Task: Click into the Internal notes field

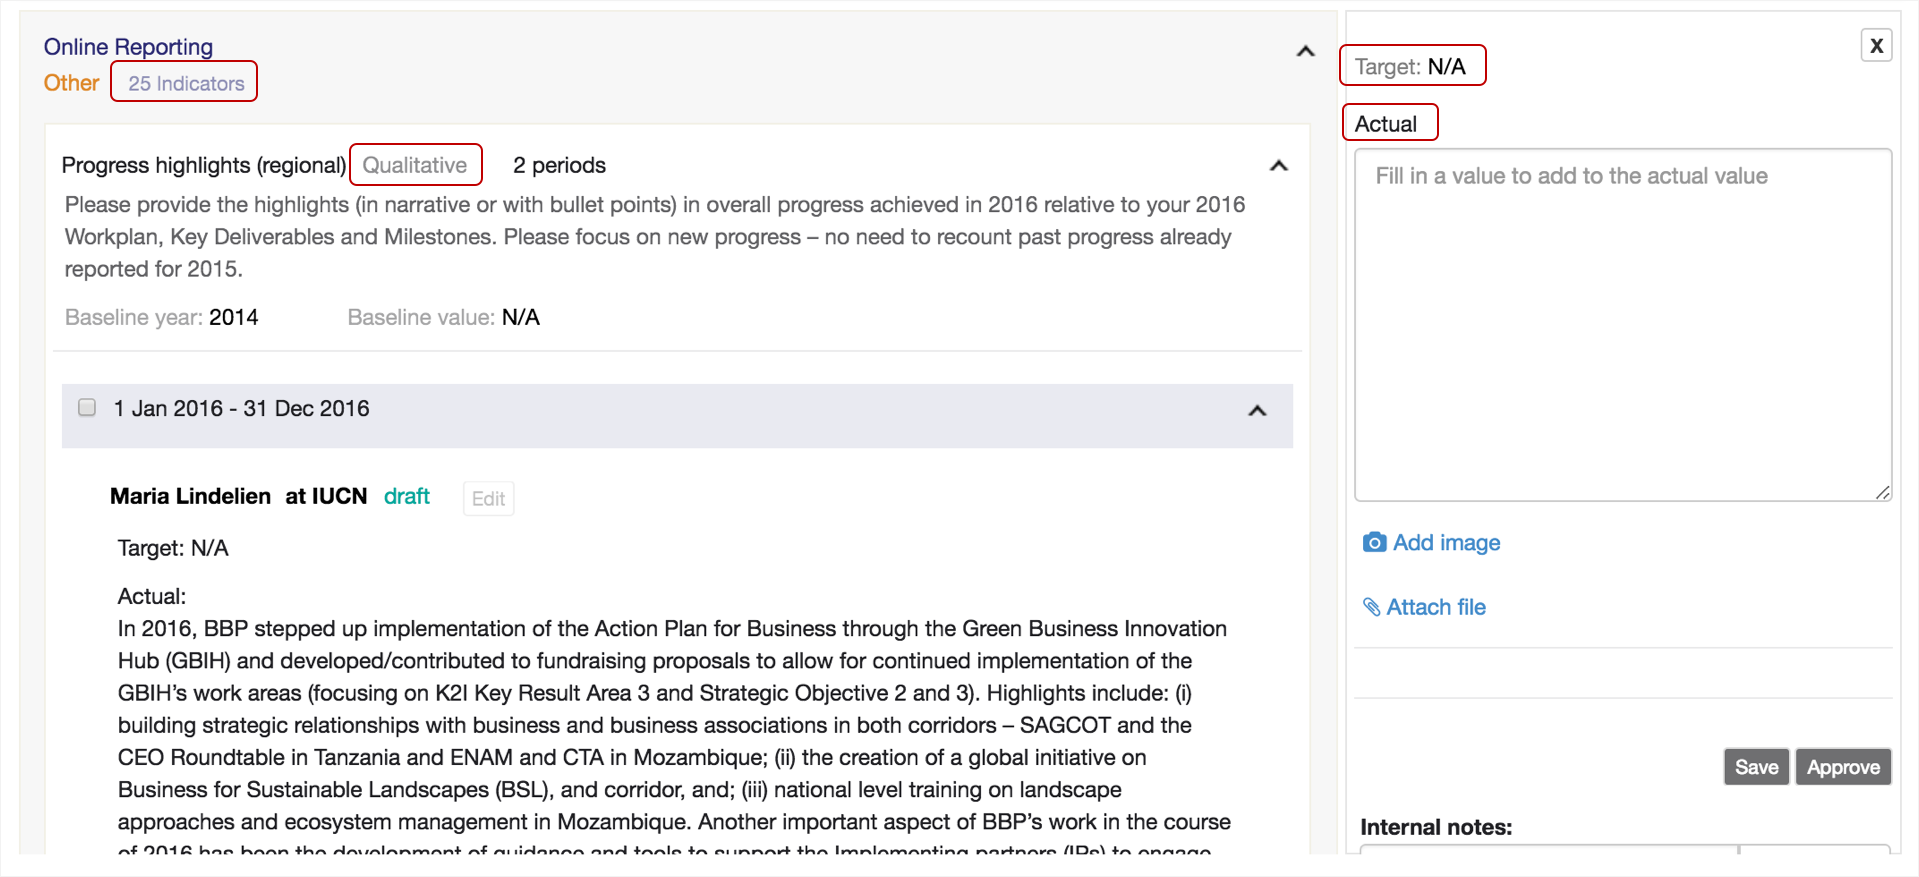Action: [x=1548, y=850]
